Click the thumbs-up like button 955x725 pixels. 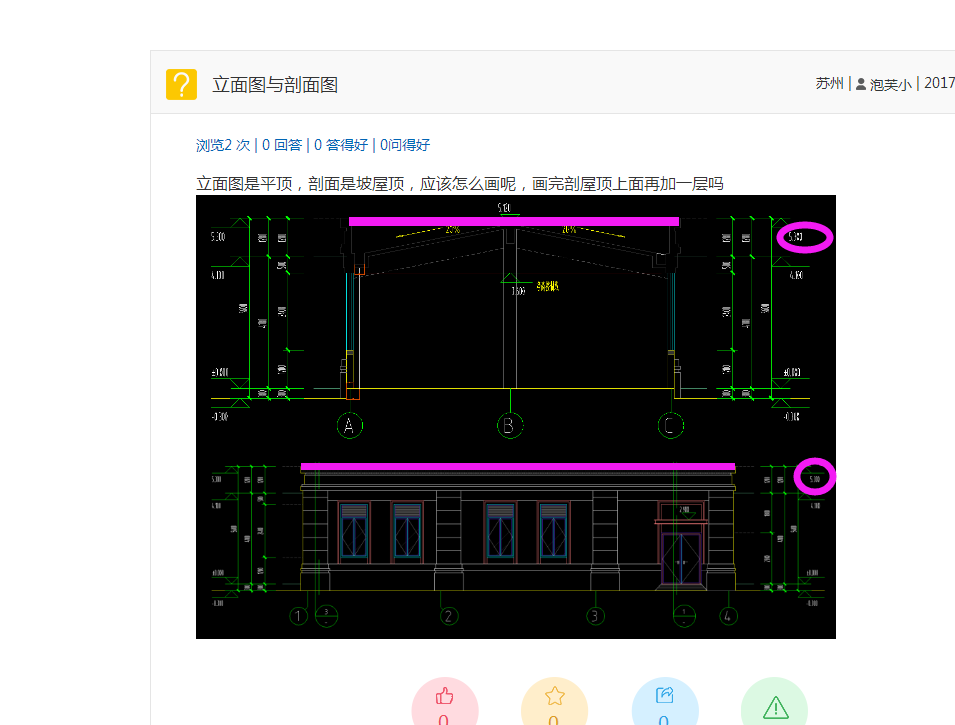[x=445, y=703]
